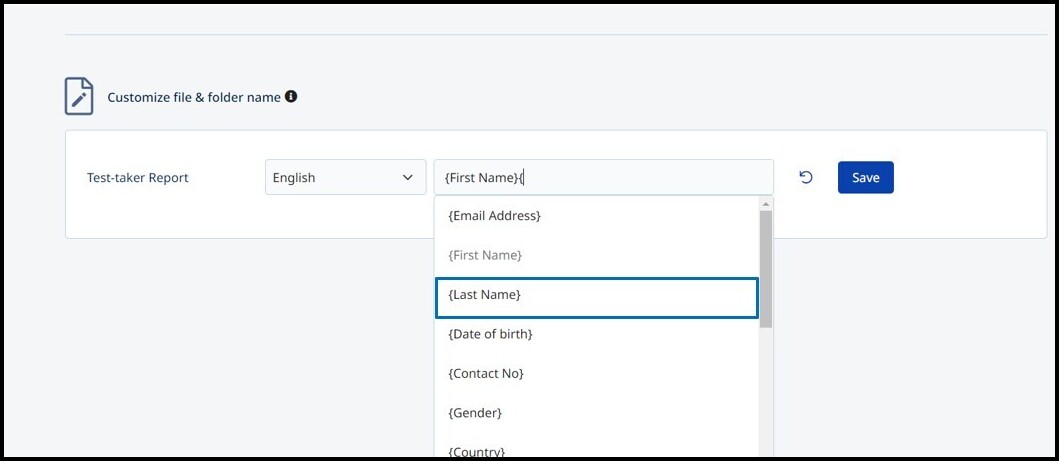The height and width of the screenshot is (461, 1059).
Task: Click the document pencil icon
Action: point(79,97)
